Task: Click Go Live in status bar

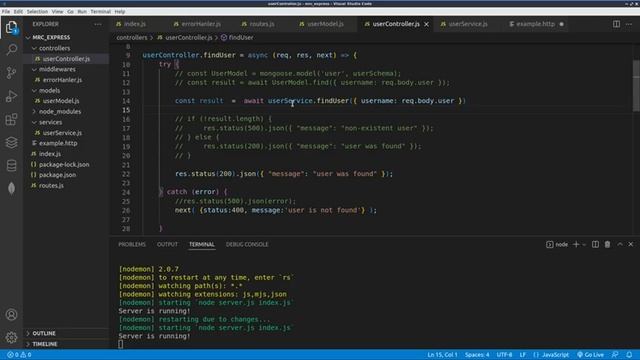Action: pyautogui.click(x=590, y=355)
